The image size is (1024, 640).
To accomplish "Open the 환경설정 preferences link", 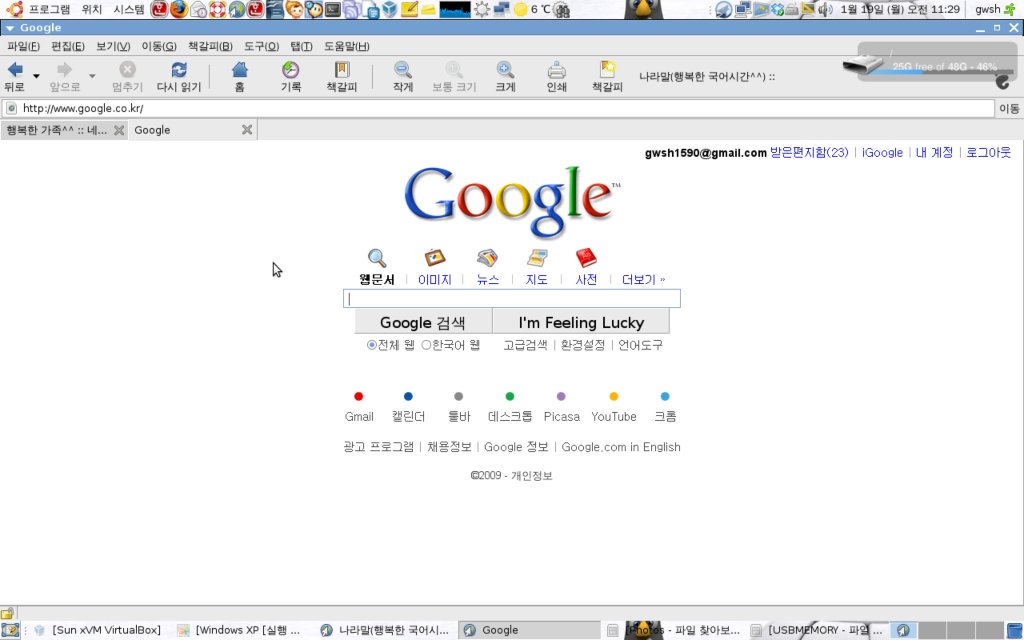I will point(583,345).
